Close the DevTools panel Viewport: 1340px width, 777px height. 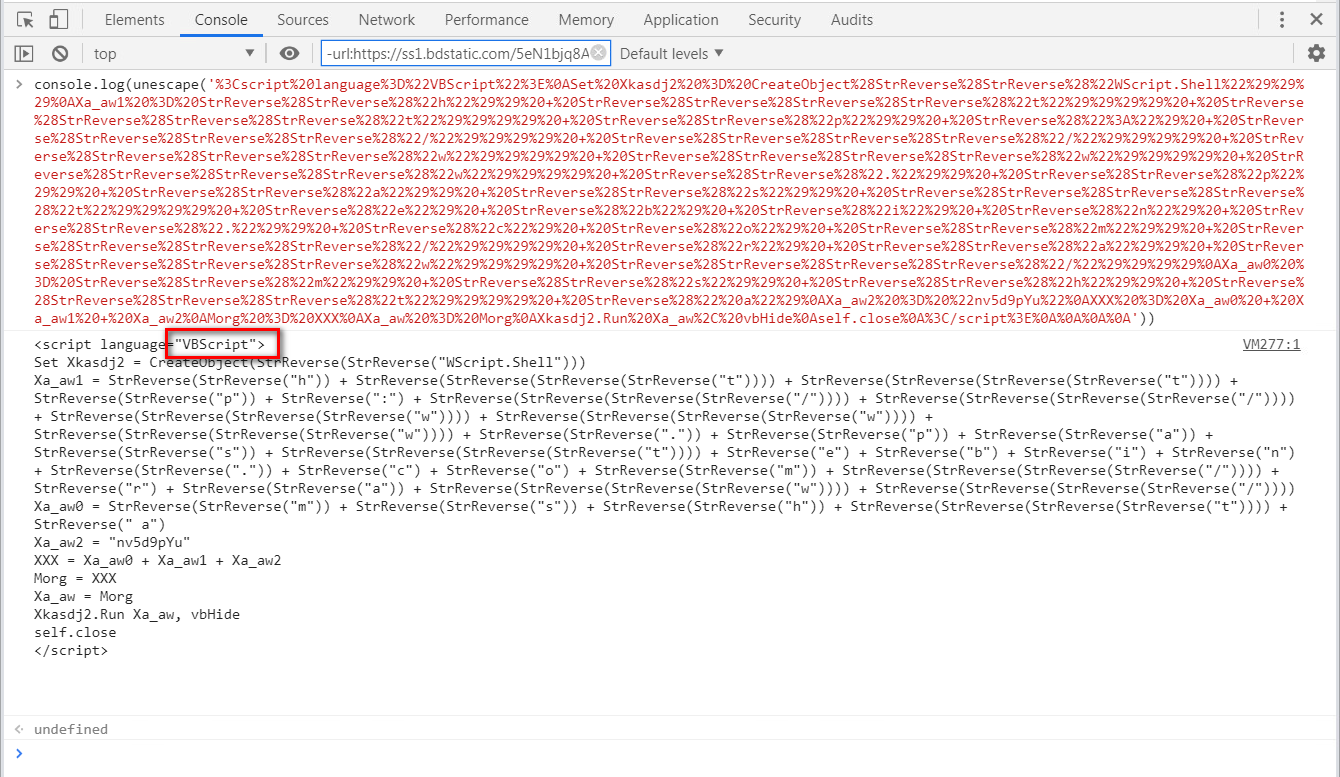1316,20
